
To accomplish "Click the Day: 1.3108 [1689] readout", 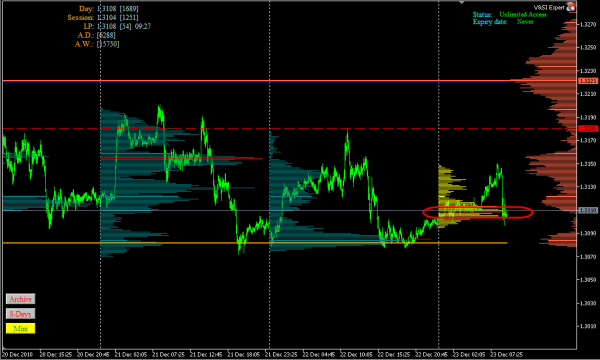I will 109,8.
